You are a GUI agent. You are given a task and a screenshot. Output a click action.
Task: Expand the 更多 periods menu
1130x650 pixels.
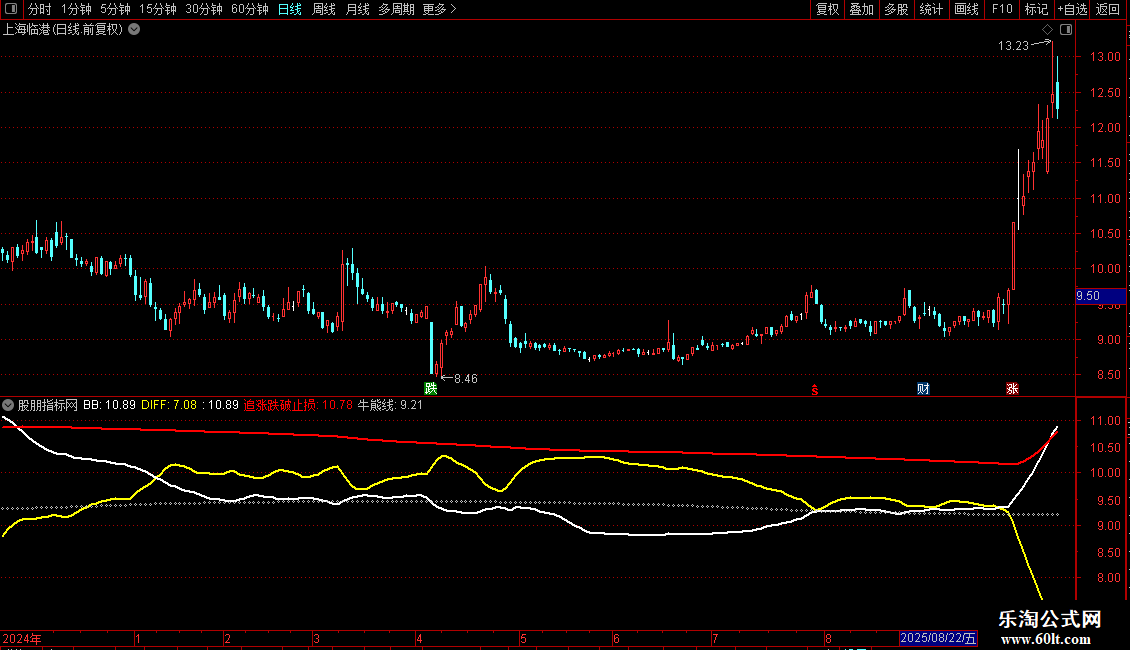click(440, 9)
